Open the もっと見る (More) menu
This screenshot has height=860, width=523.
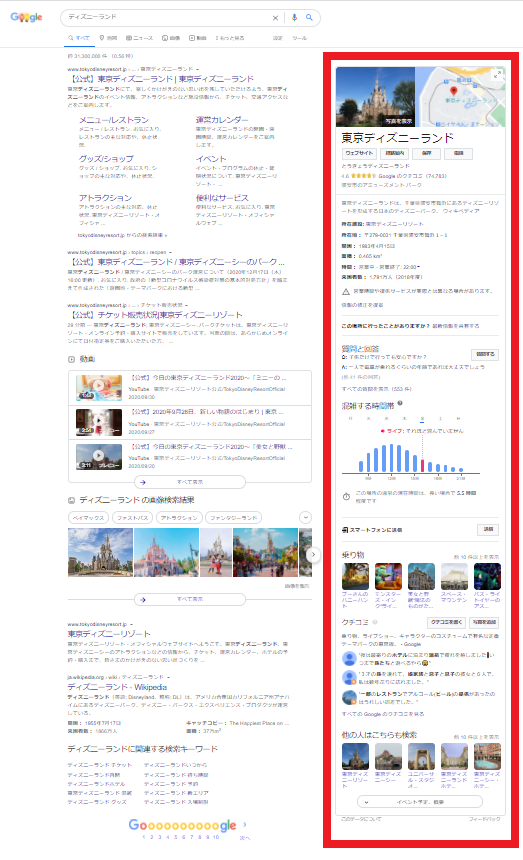[230, 38]
